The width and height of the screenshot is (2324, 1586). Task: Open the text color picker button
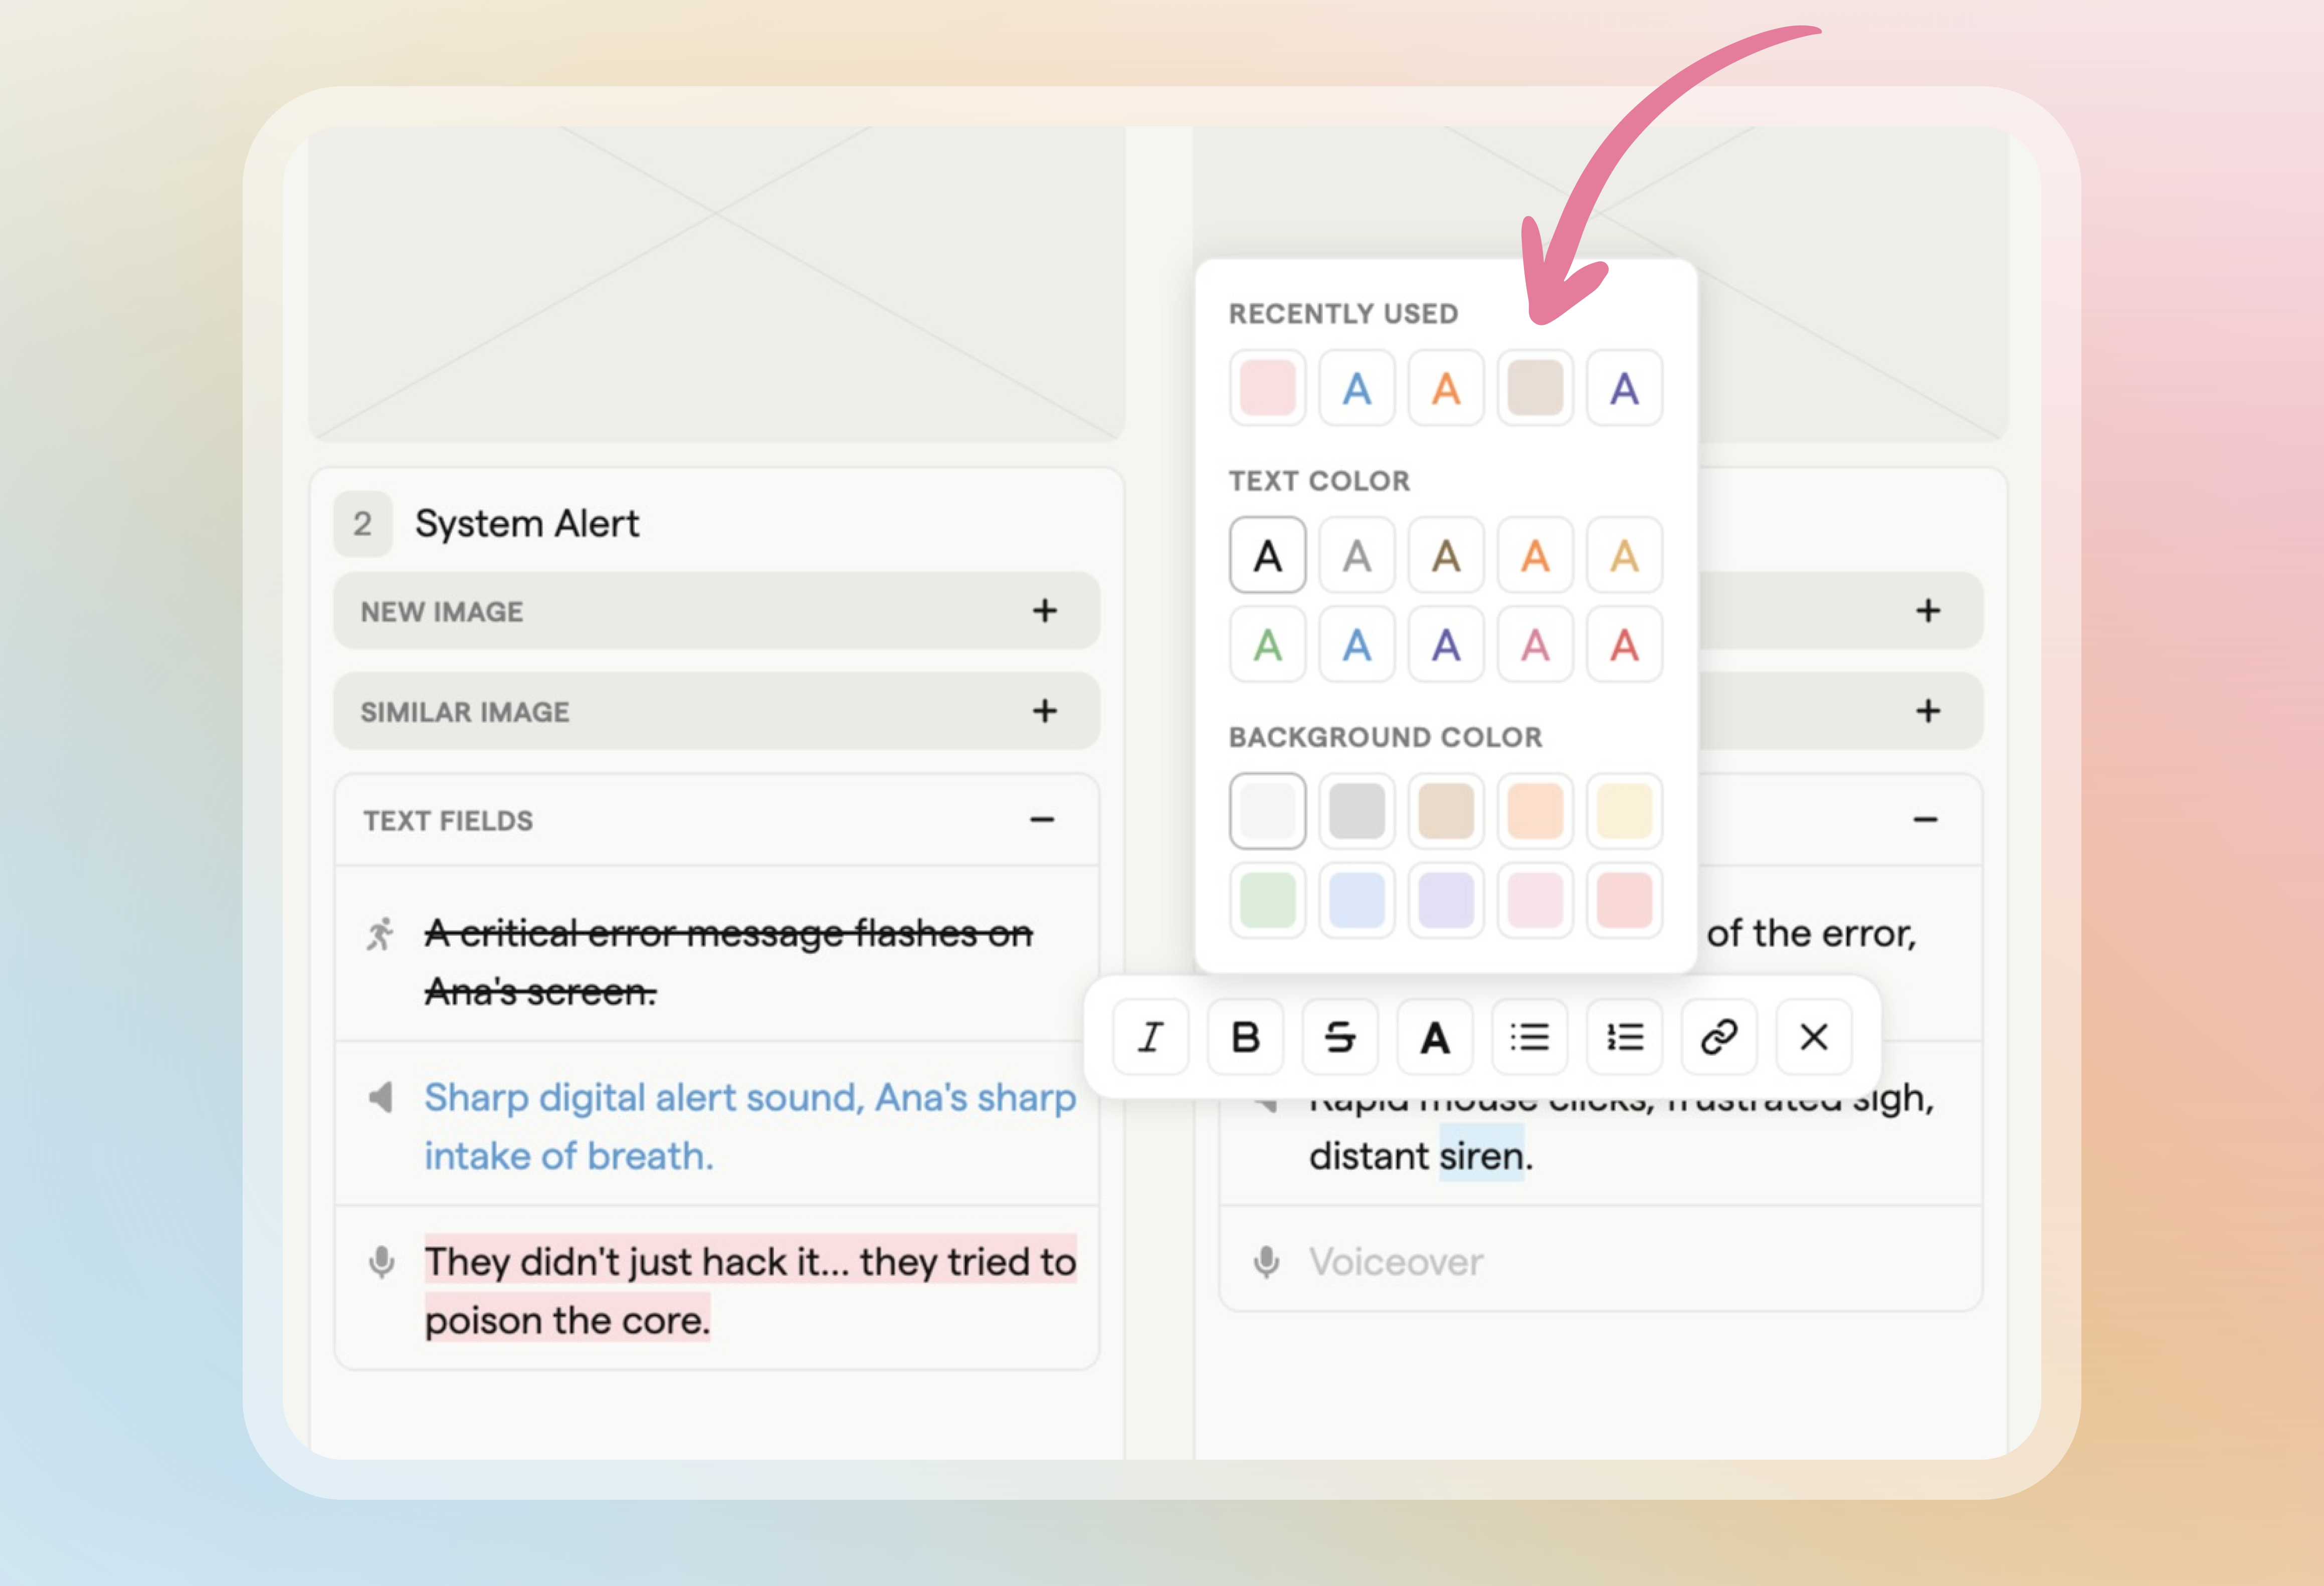[1435, 1037]
